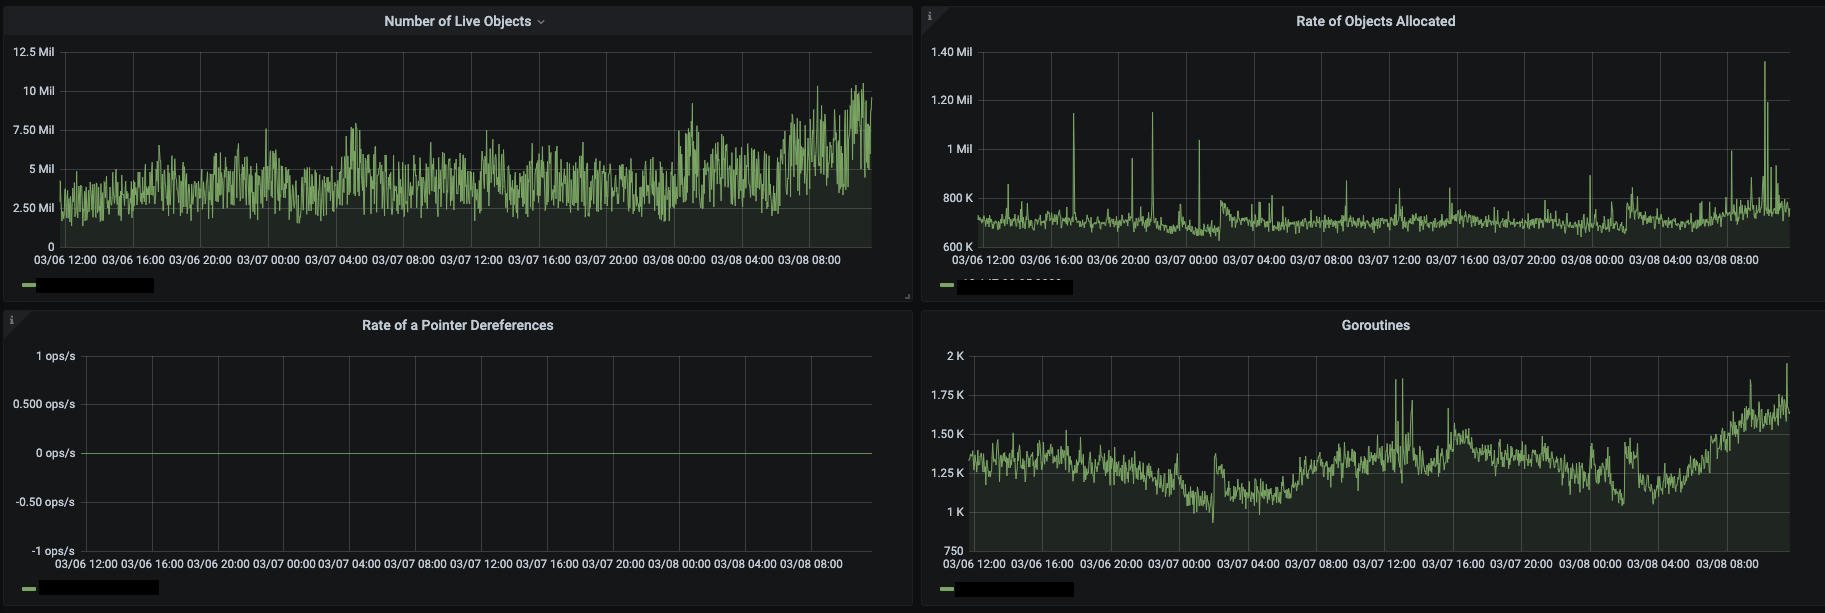The width and height of the screenshot is (1825, 613).
Task: Click the "750" label in Goroutines
Action: pyautogui.click(x=953, y=551)
